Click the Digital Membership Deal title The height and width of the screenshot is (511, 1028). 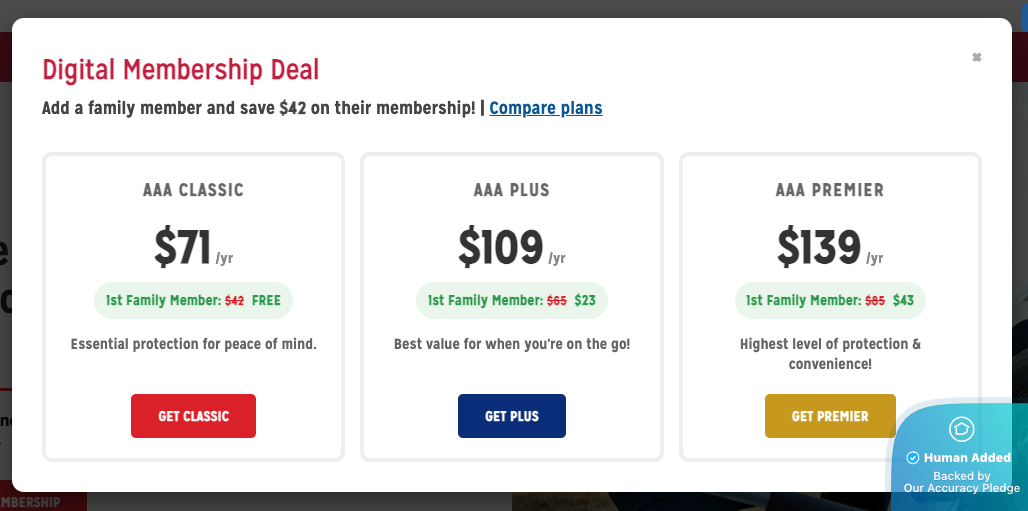[x=180, y=70]
